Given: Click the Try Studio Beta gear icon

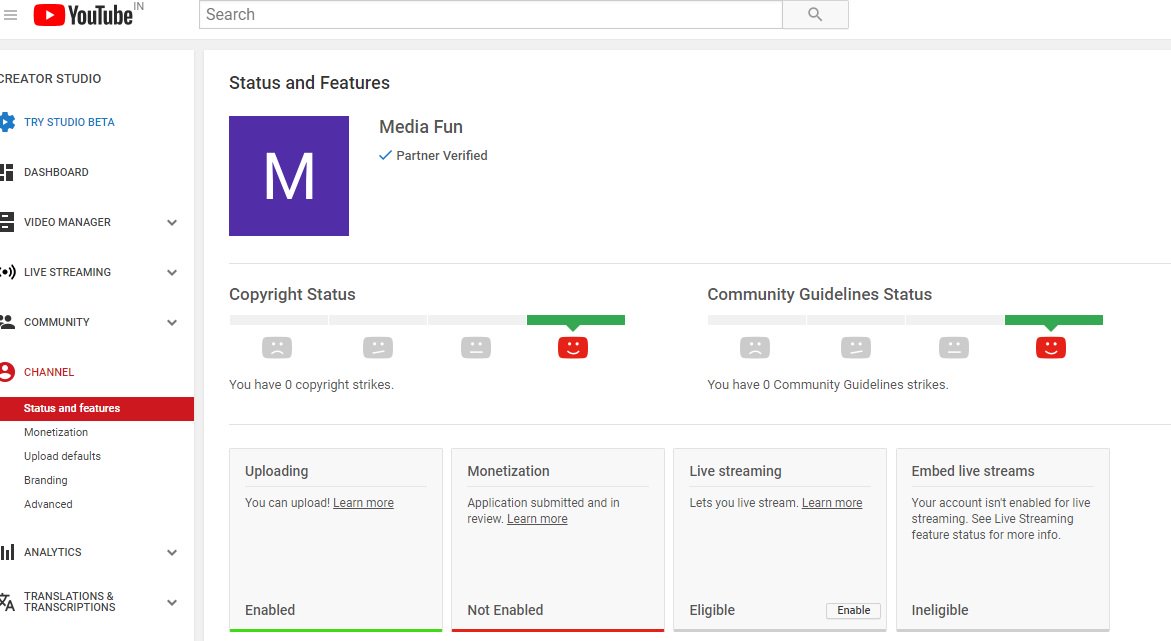Looking at the screenshot, I should pyautogui.click(x=7, y=122).
